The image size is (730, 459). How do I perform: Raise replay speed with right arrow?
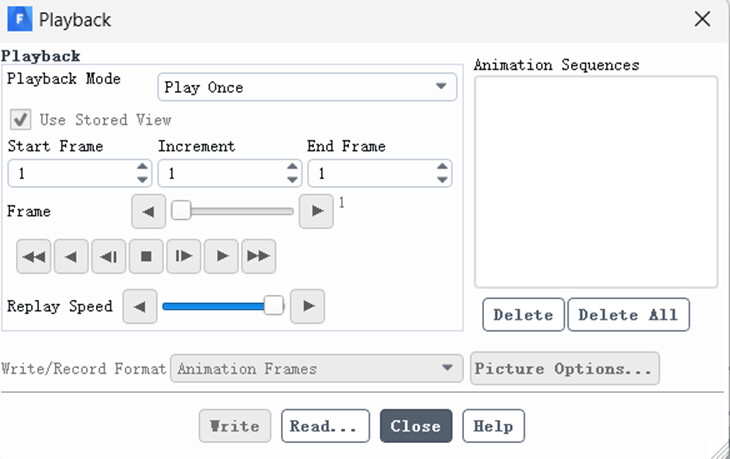pyautogui.click(x=308, y=307)
